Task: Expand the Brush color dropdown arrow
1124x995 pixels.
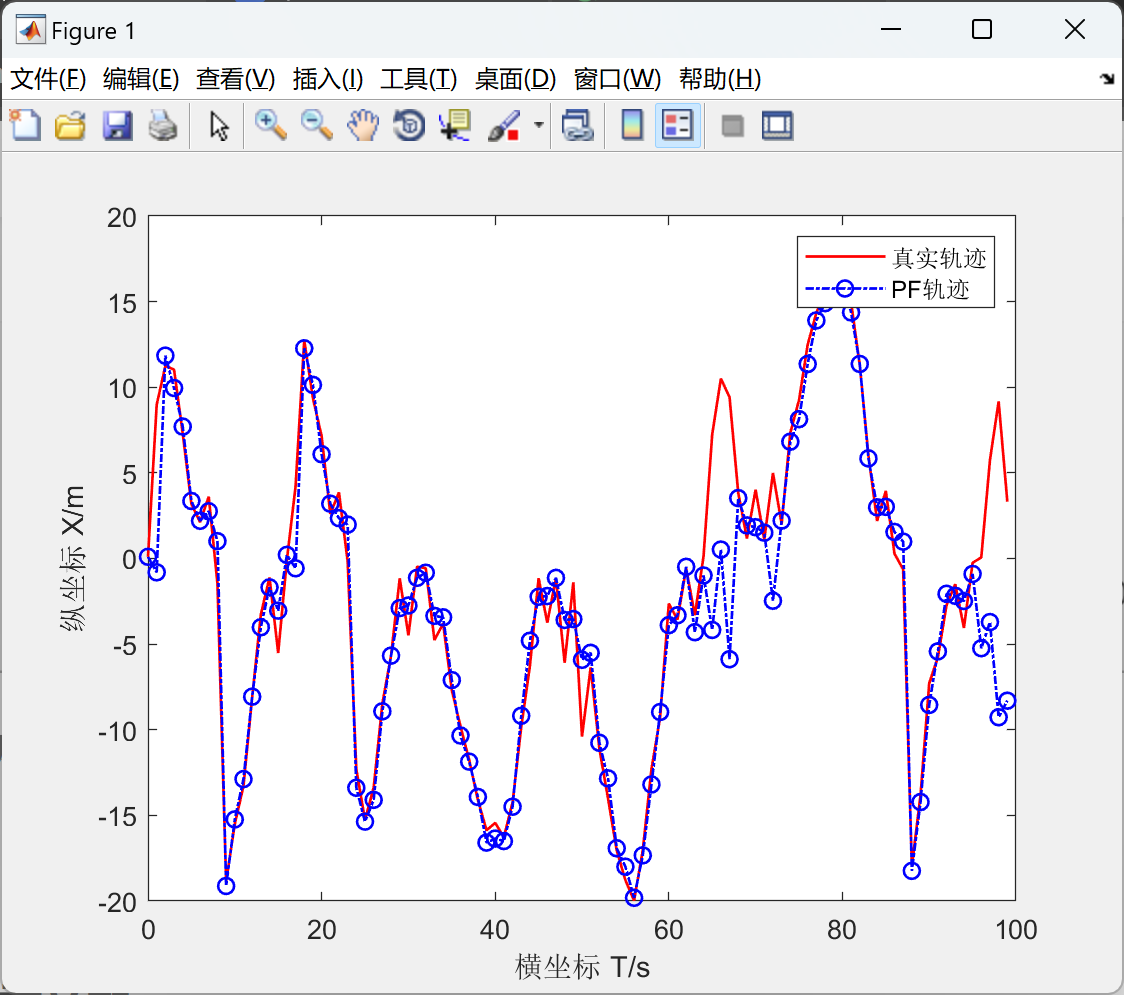Action: (x=539, y=125)
